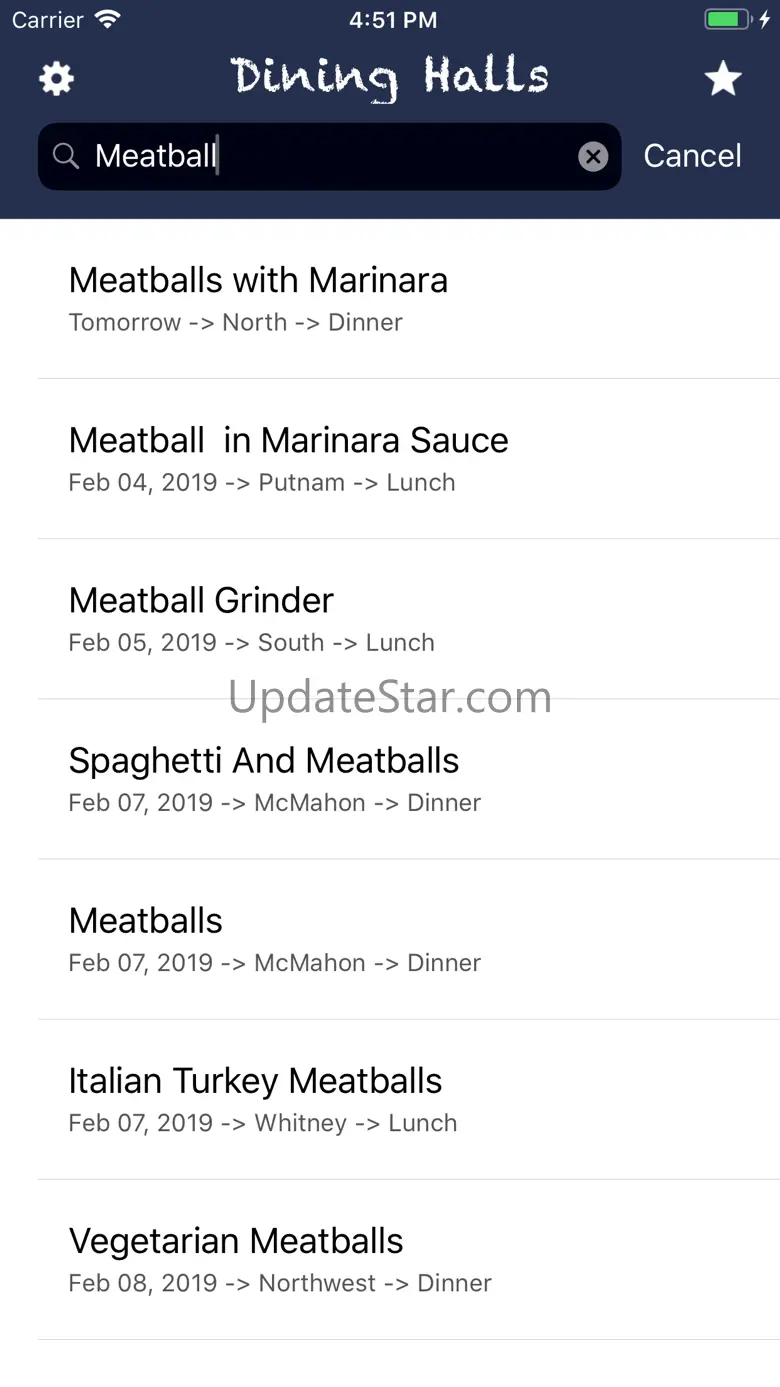Screen dimensions: 780x1387
Task: Select Meatball in Marinara Sauce entry
Action: (409, 459)
